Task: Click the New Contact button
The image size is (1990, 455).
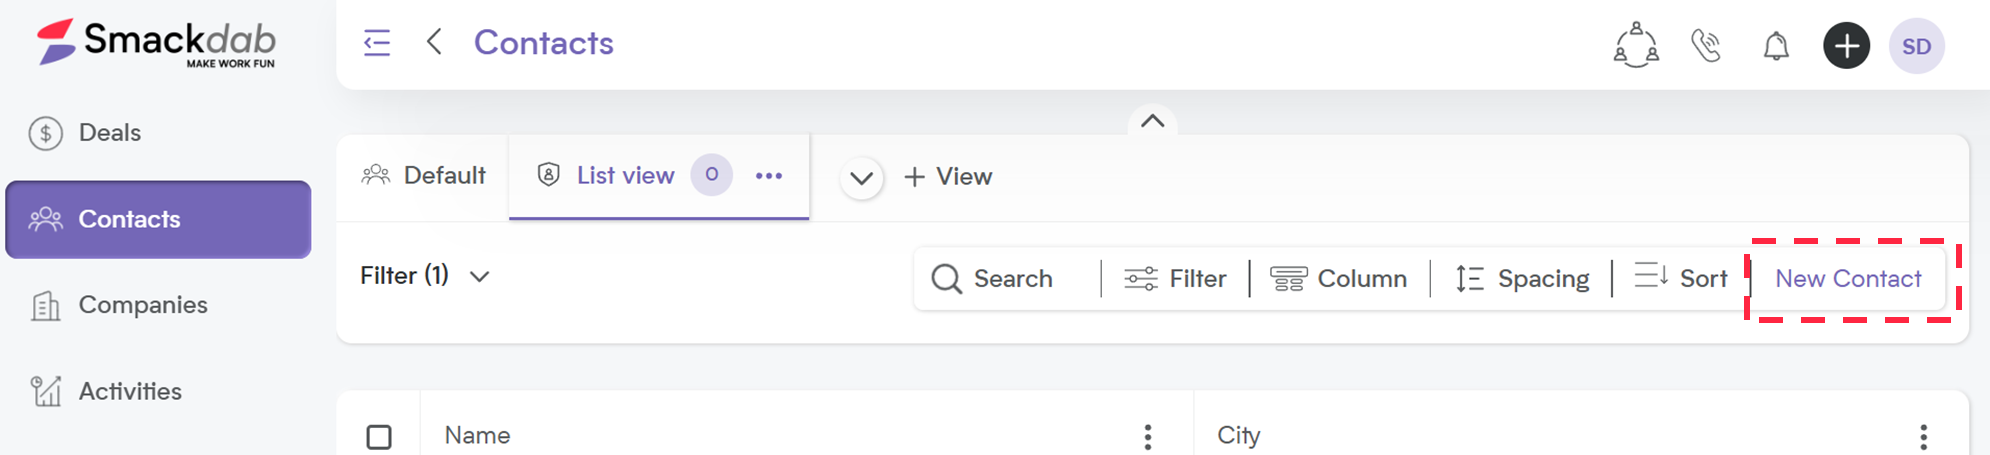Action: (1848, 279)
